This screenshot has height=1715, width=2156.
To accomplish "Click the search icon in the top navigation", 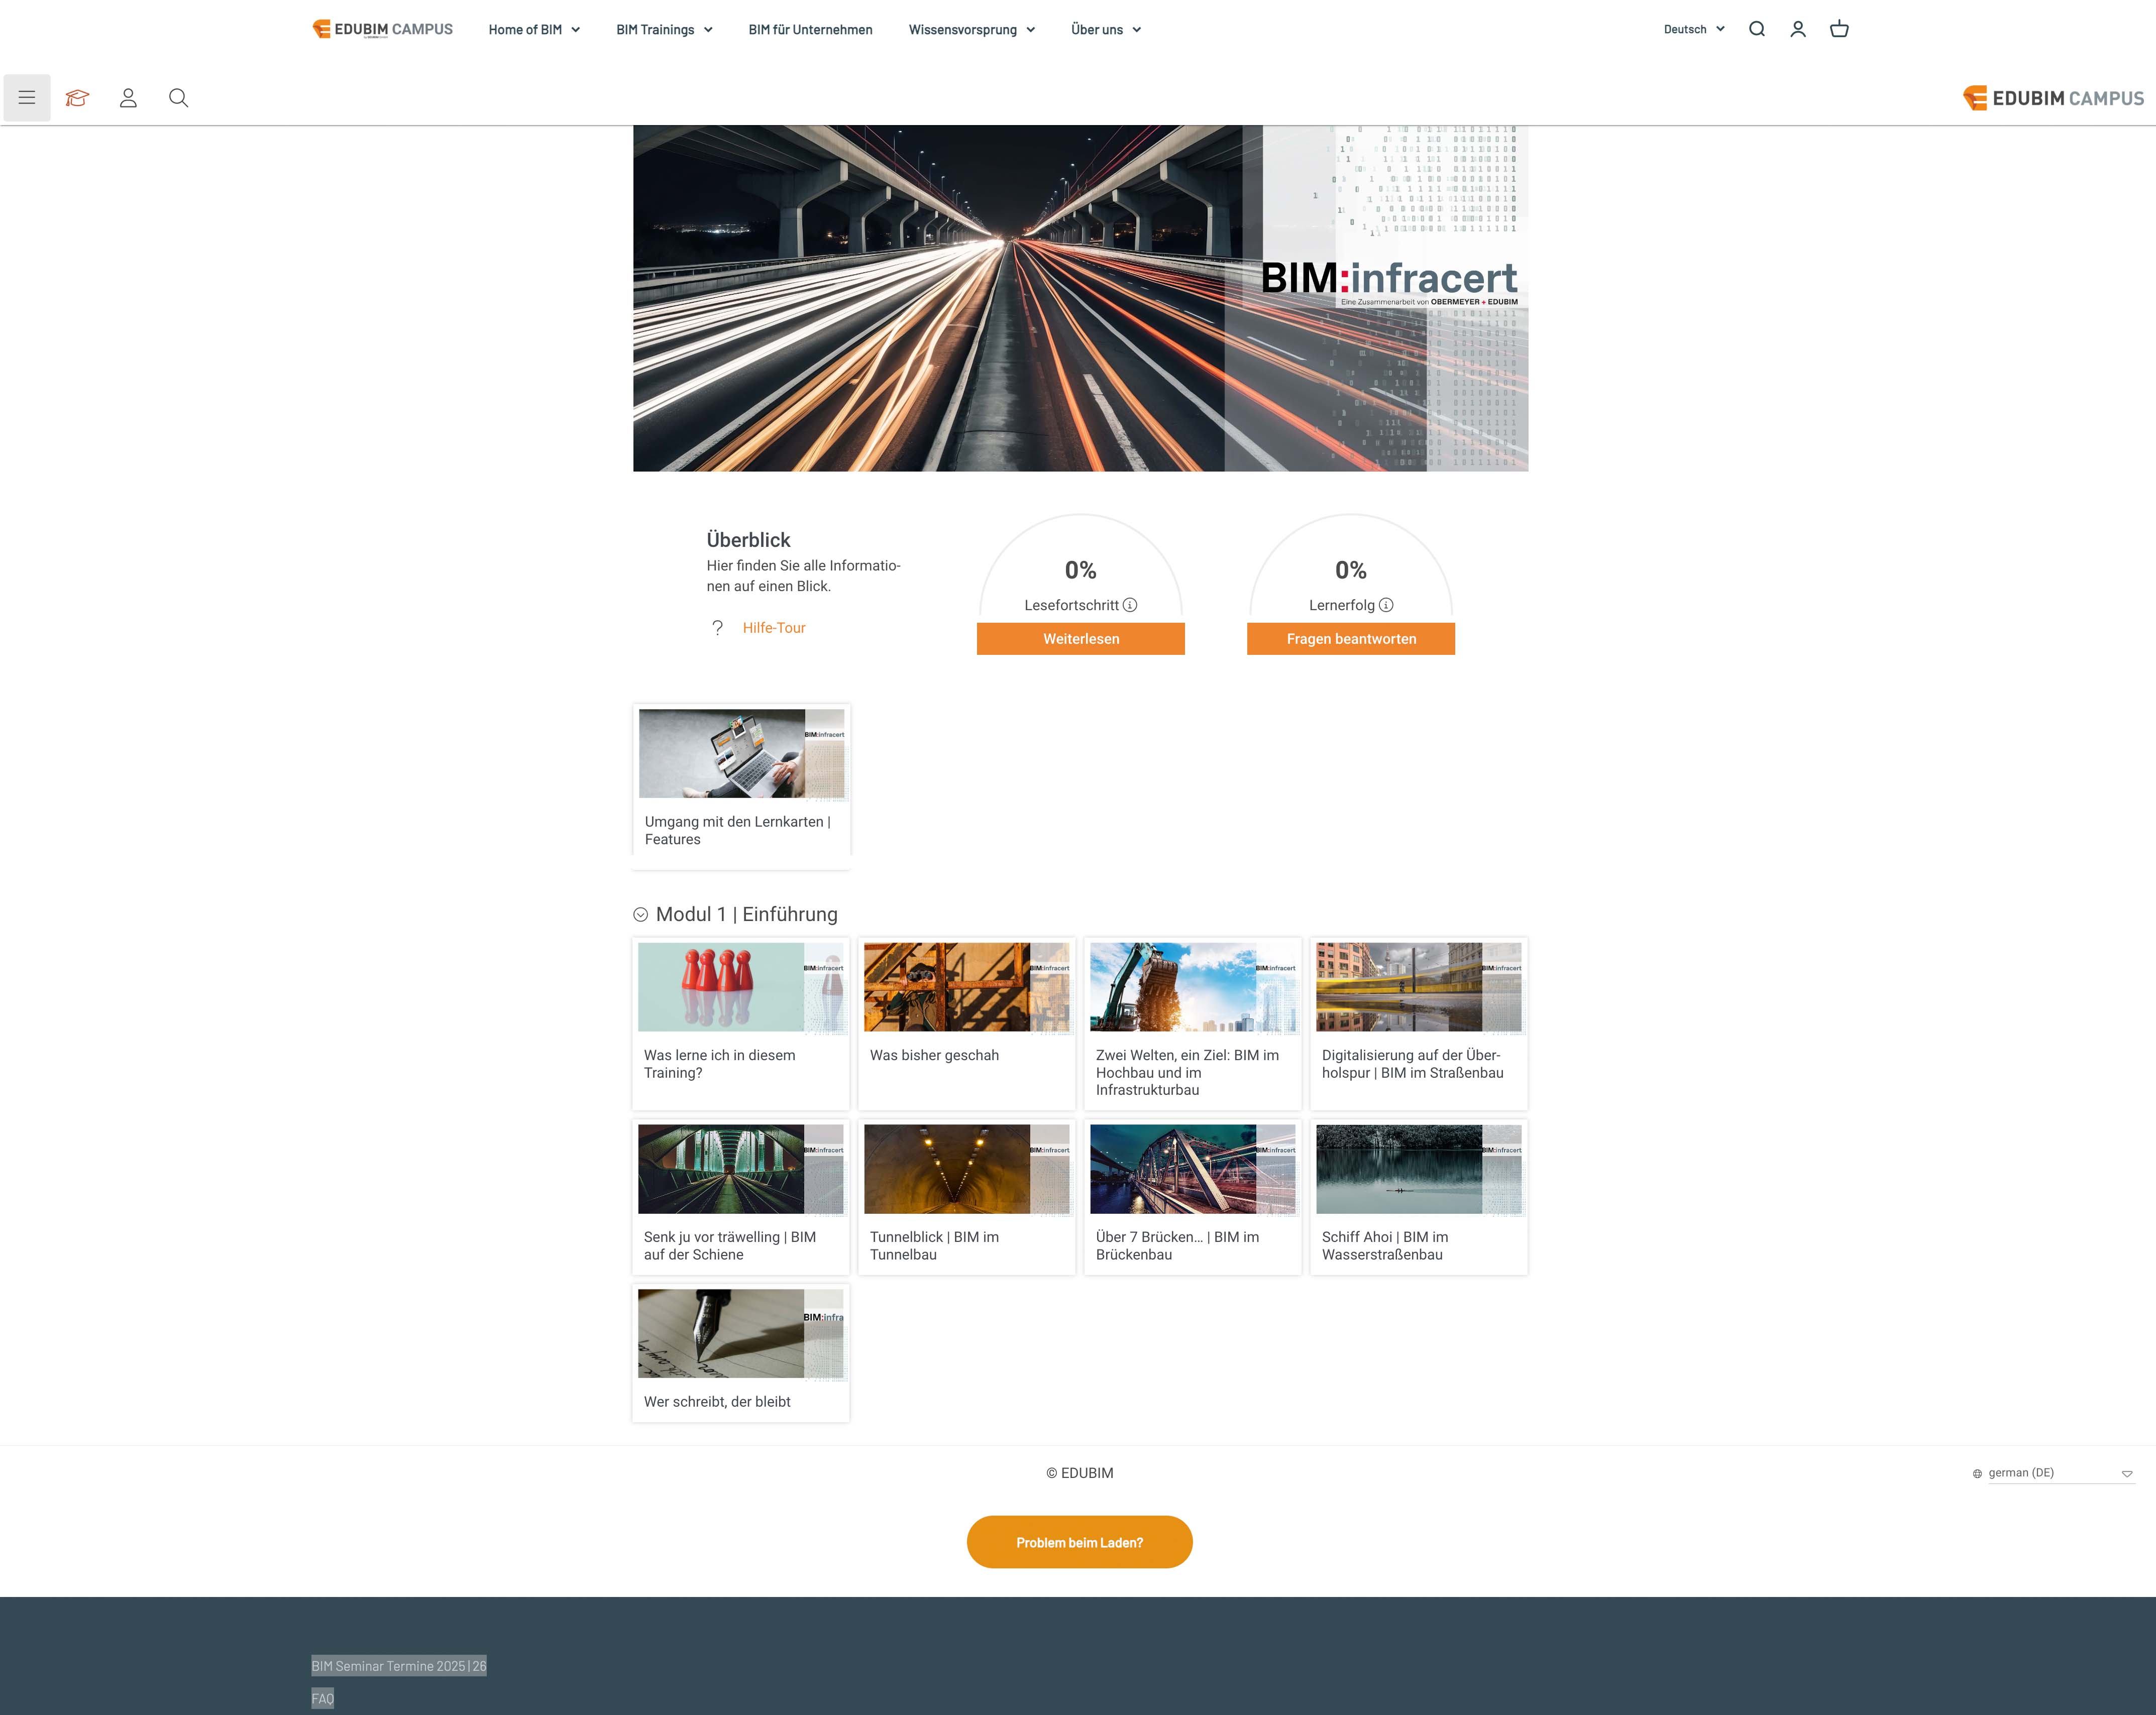I will (1756, 29).
